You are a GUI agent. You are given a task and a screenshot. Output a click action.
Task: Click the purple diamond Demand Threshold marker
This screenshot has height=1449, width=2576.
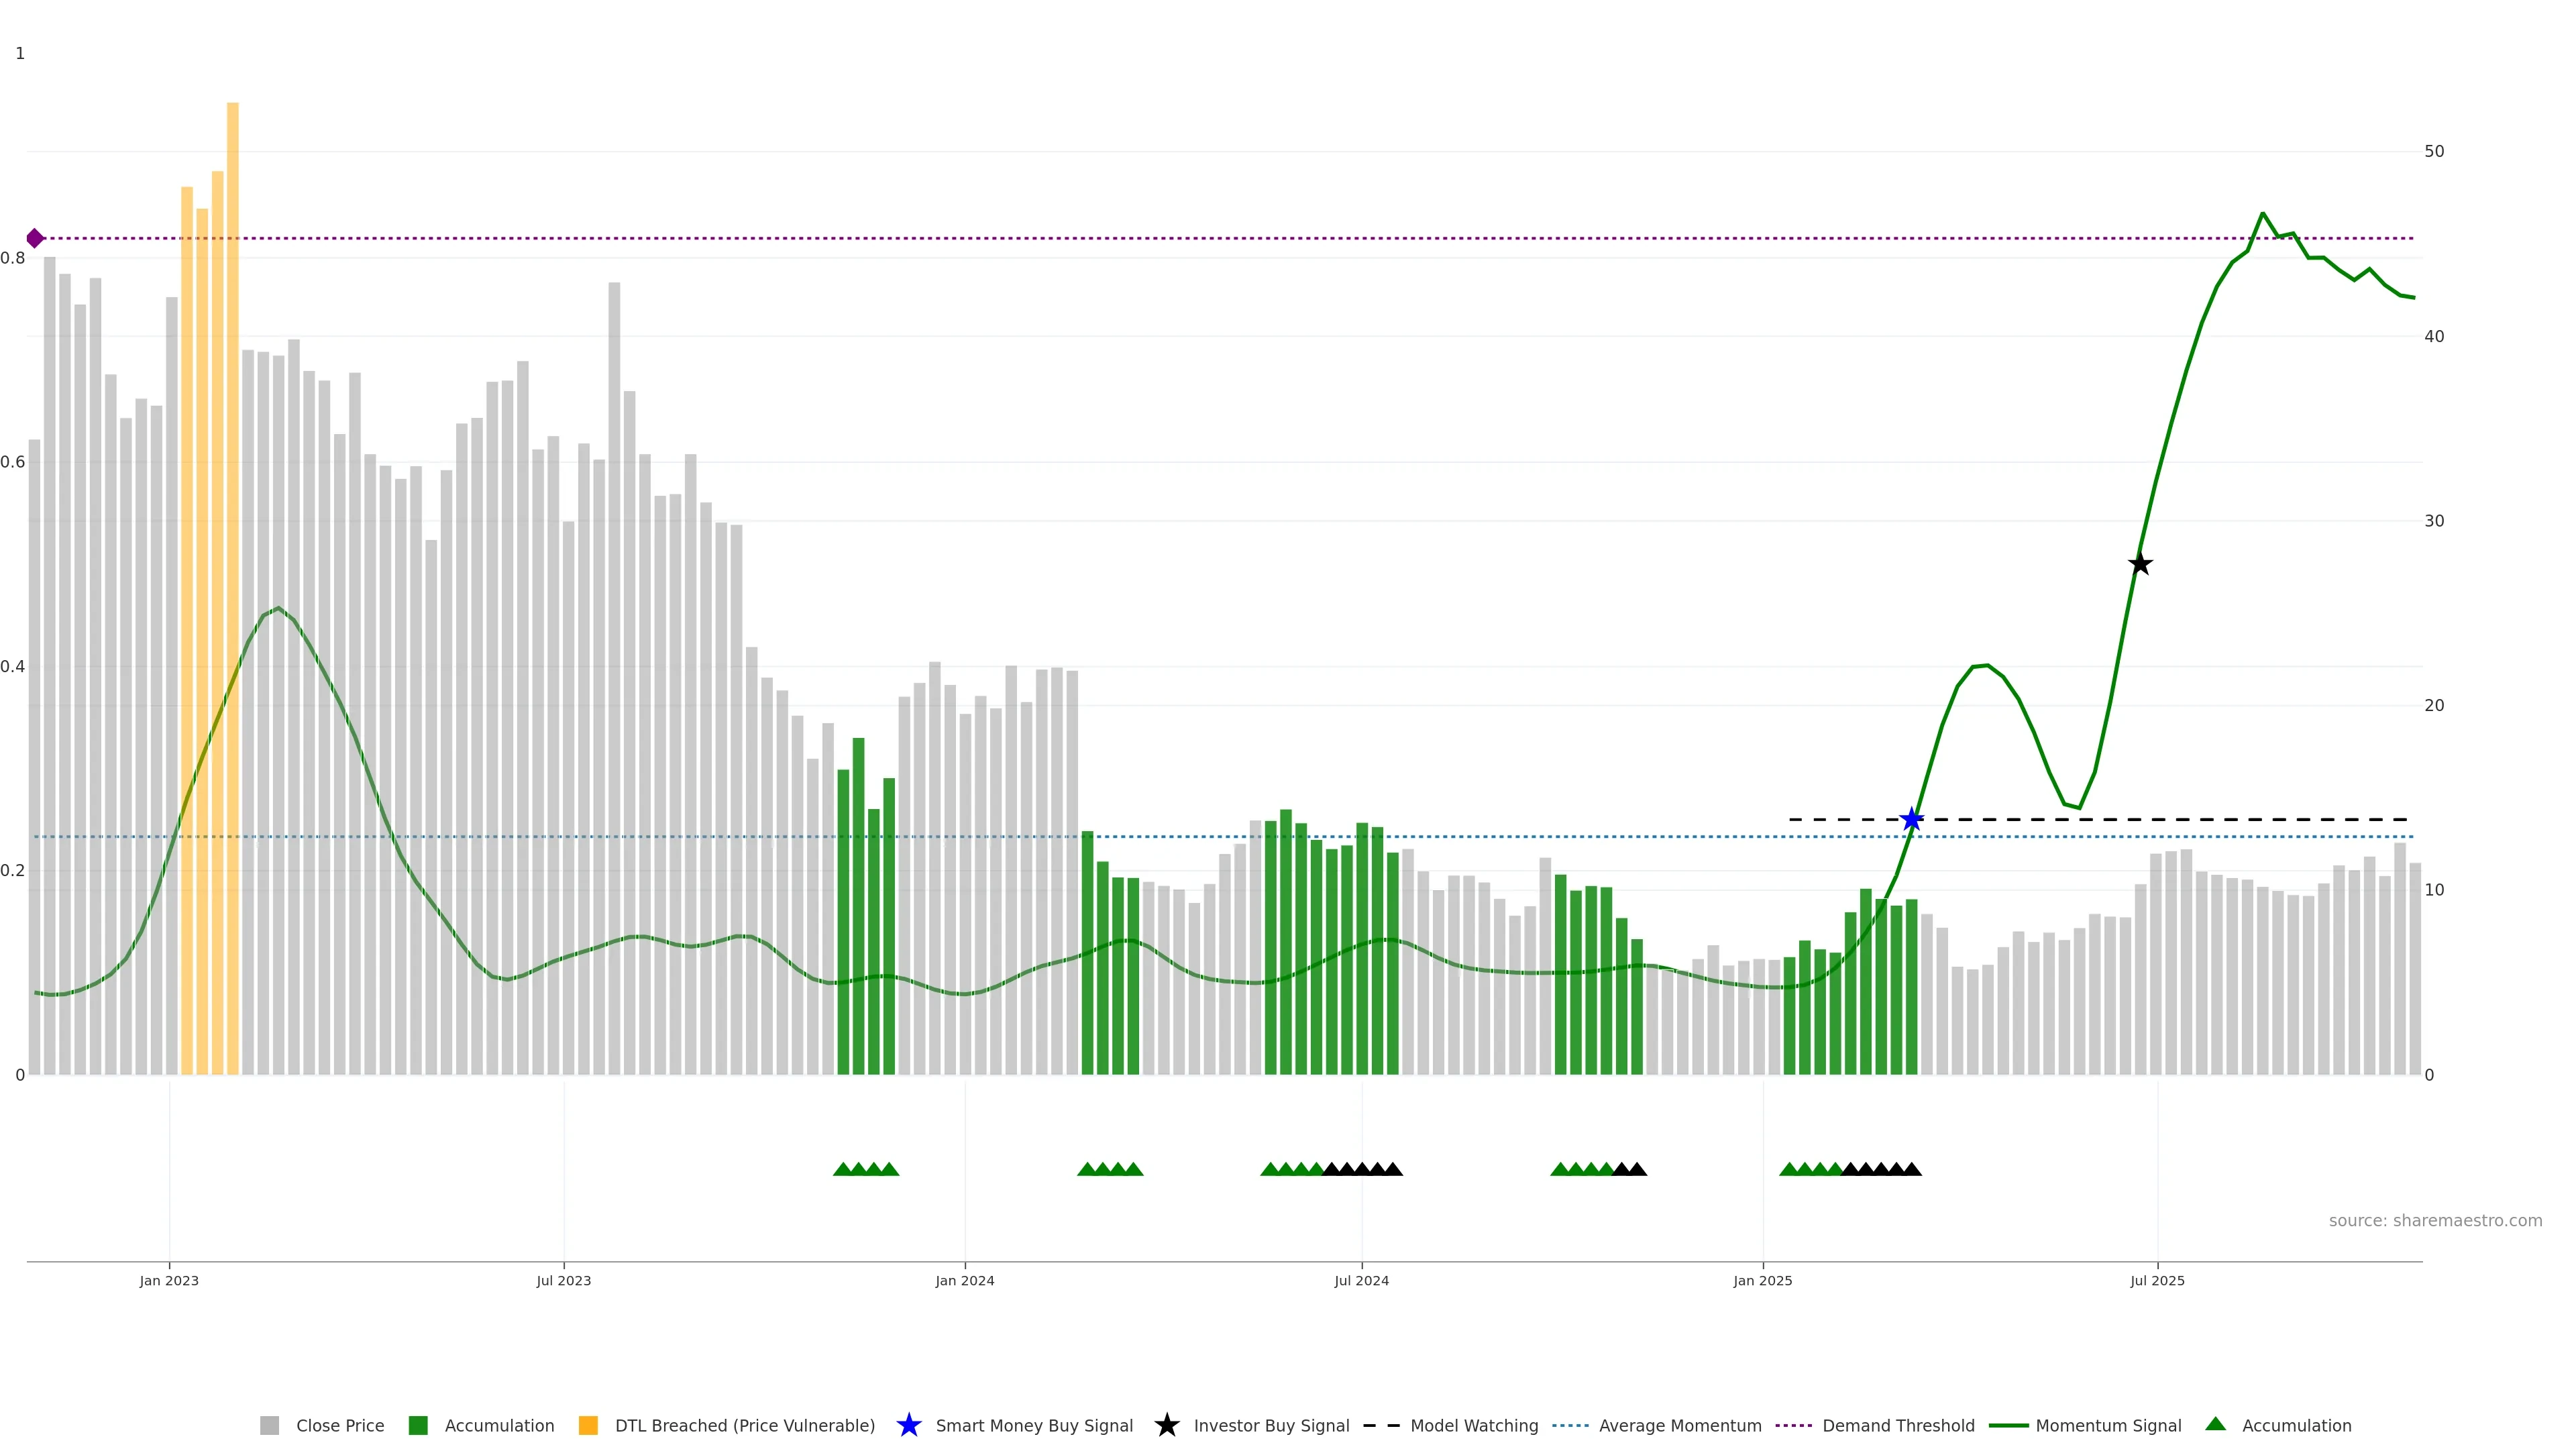[x=35, y=238]
